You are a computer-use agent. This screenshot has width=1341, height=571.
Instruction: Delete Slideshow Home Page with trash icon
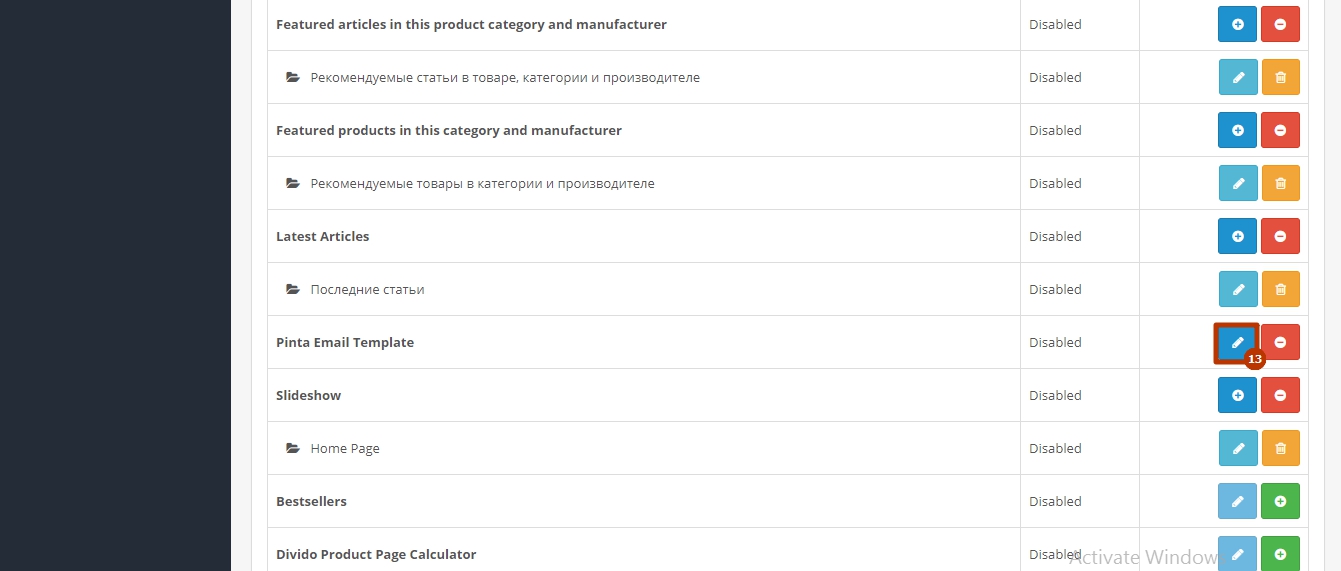(x=1280, y=448)
